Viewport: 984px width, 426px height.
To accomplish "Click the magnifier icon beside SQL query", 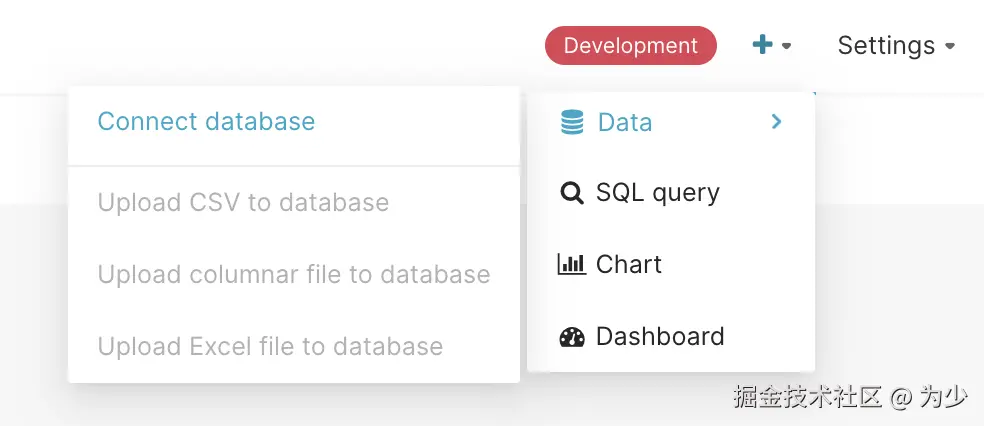I will 572,193.
